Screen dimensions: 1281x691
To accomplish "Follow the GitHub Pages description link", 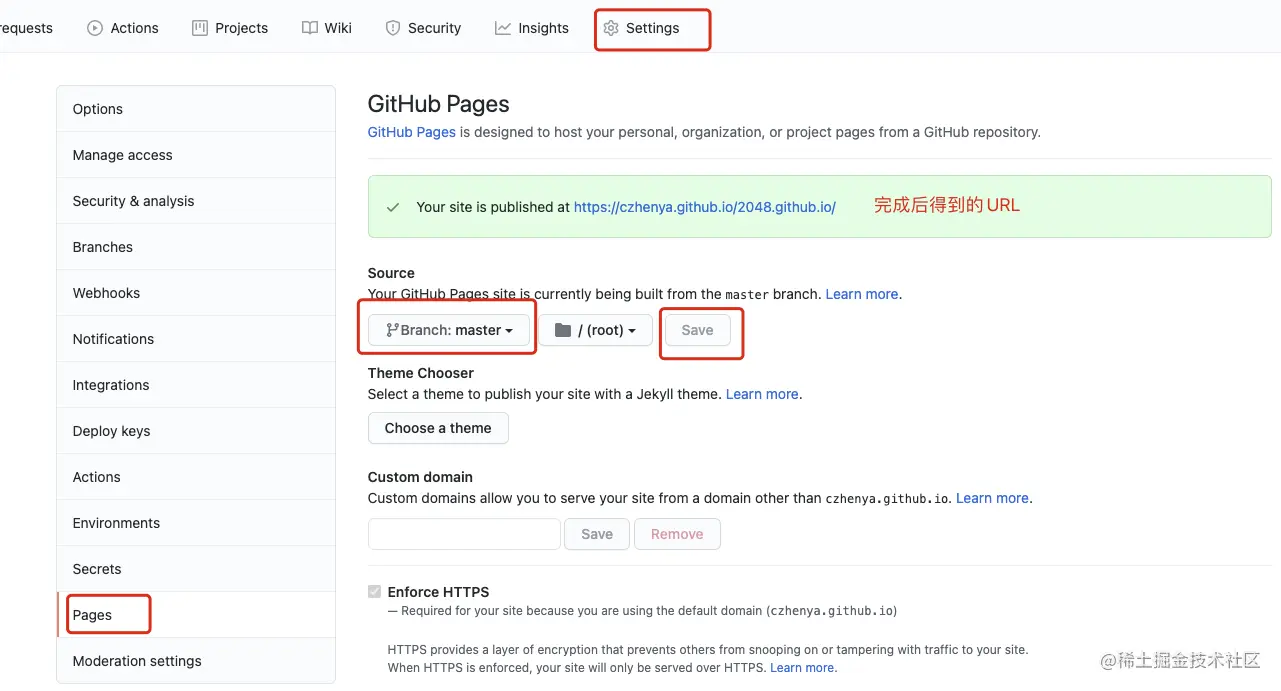I will [412, 132].
